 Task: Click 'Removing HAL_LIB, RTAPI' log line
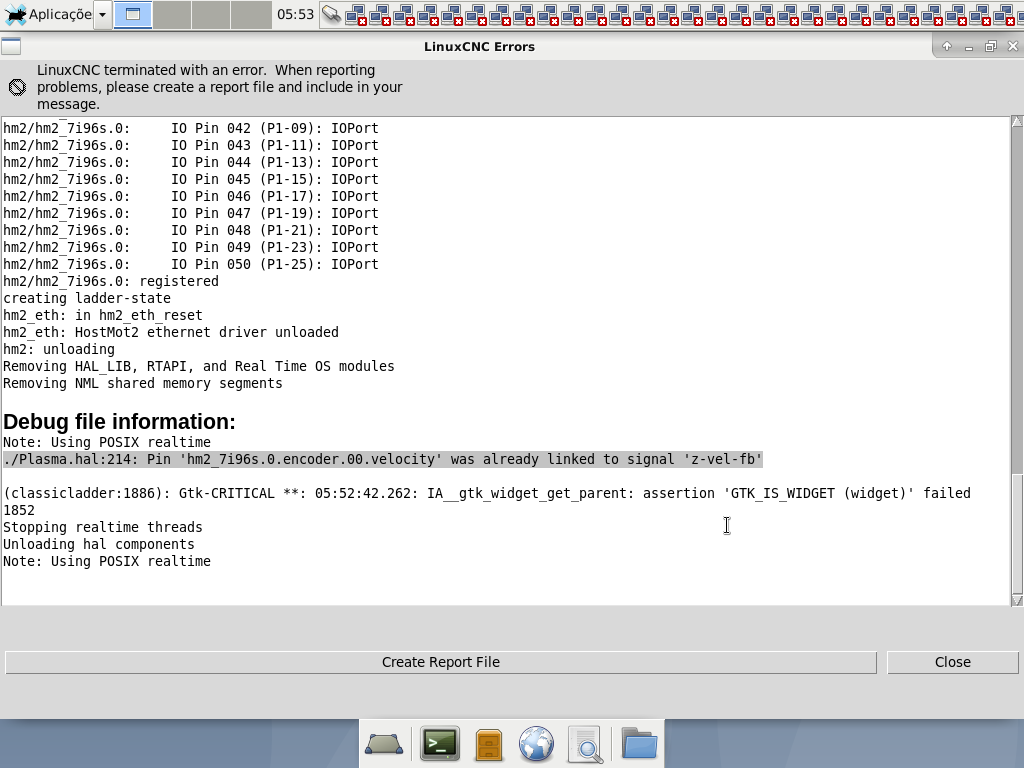[199, 366]
